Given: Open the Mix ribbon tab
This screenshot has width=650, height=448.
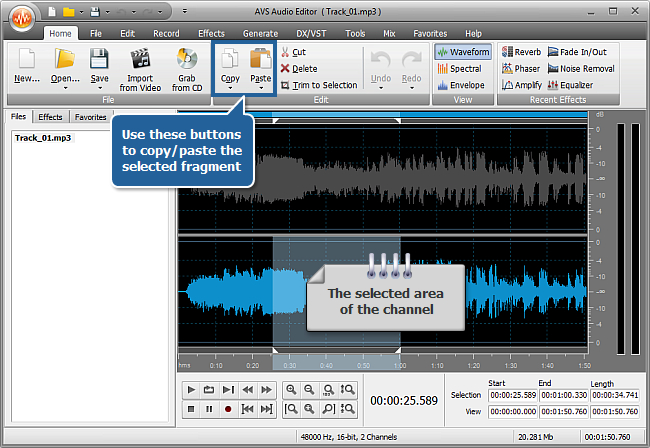Looking at the screenshot, I should coord(389,34).
